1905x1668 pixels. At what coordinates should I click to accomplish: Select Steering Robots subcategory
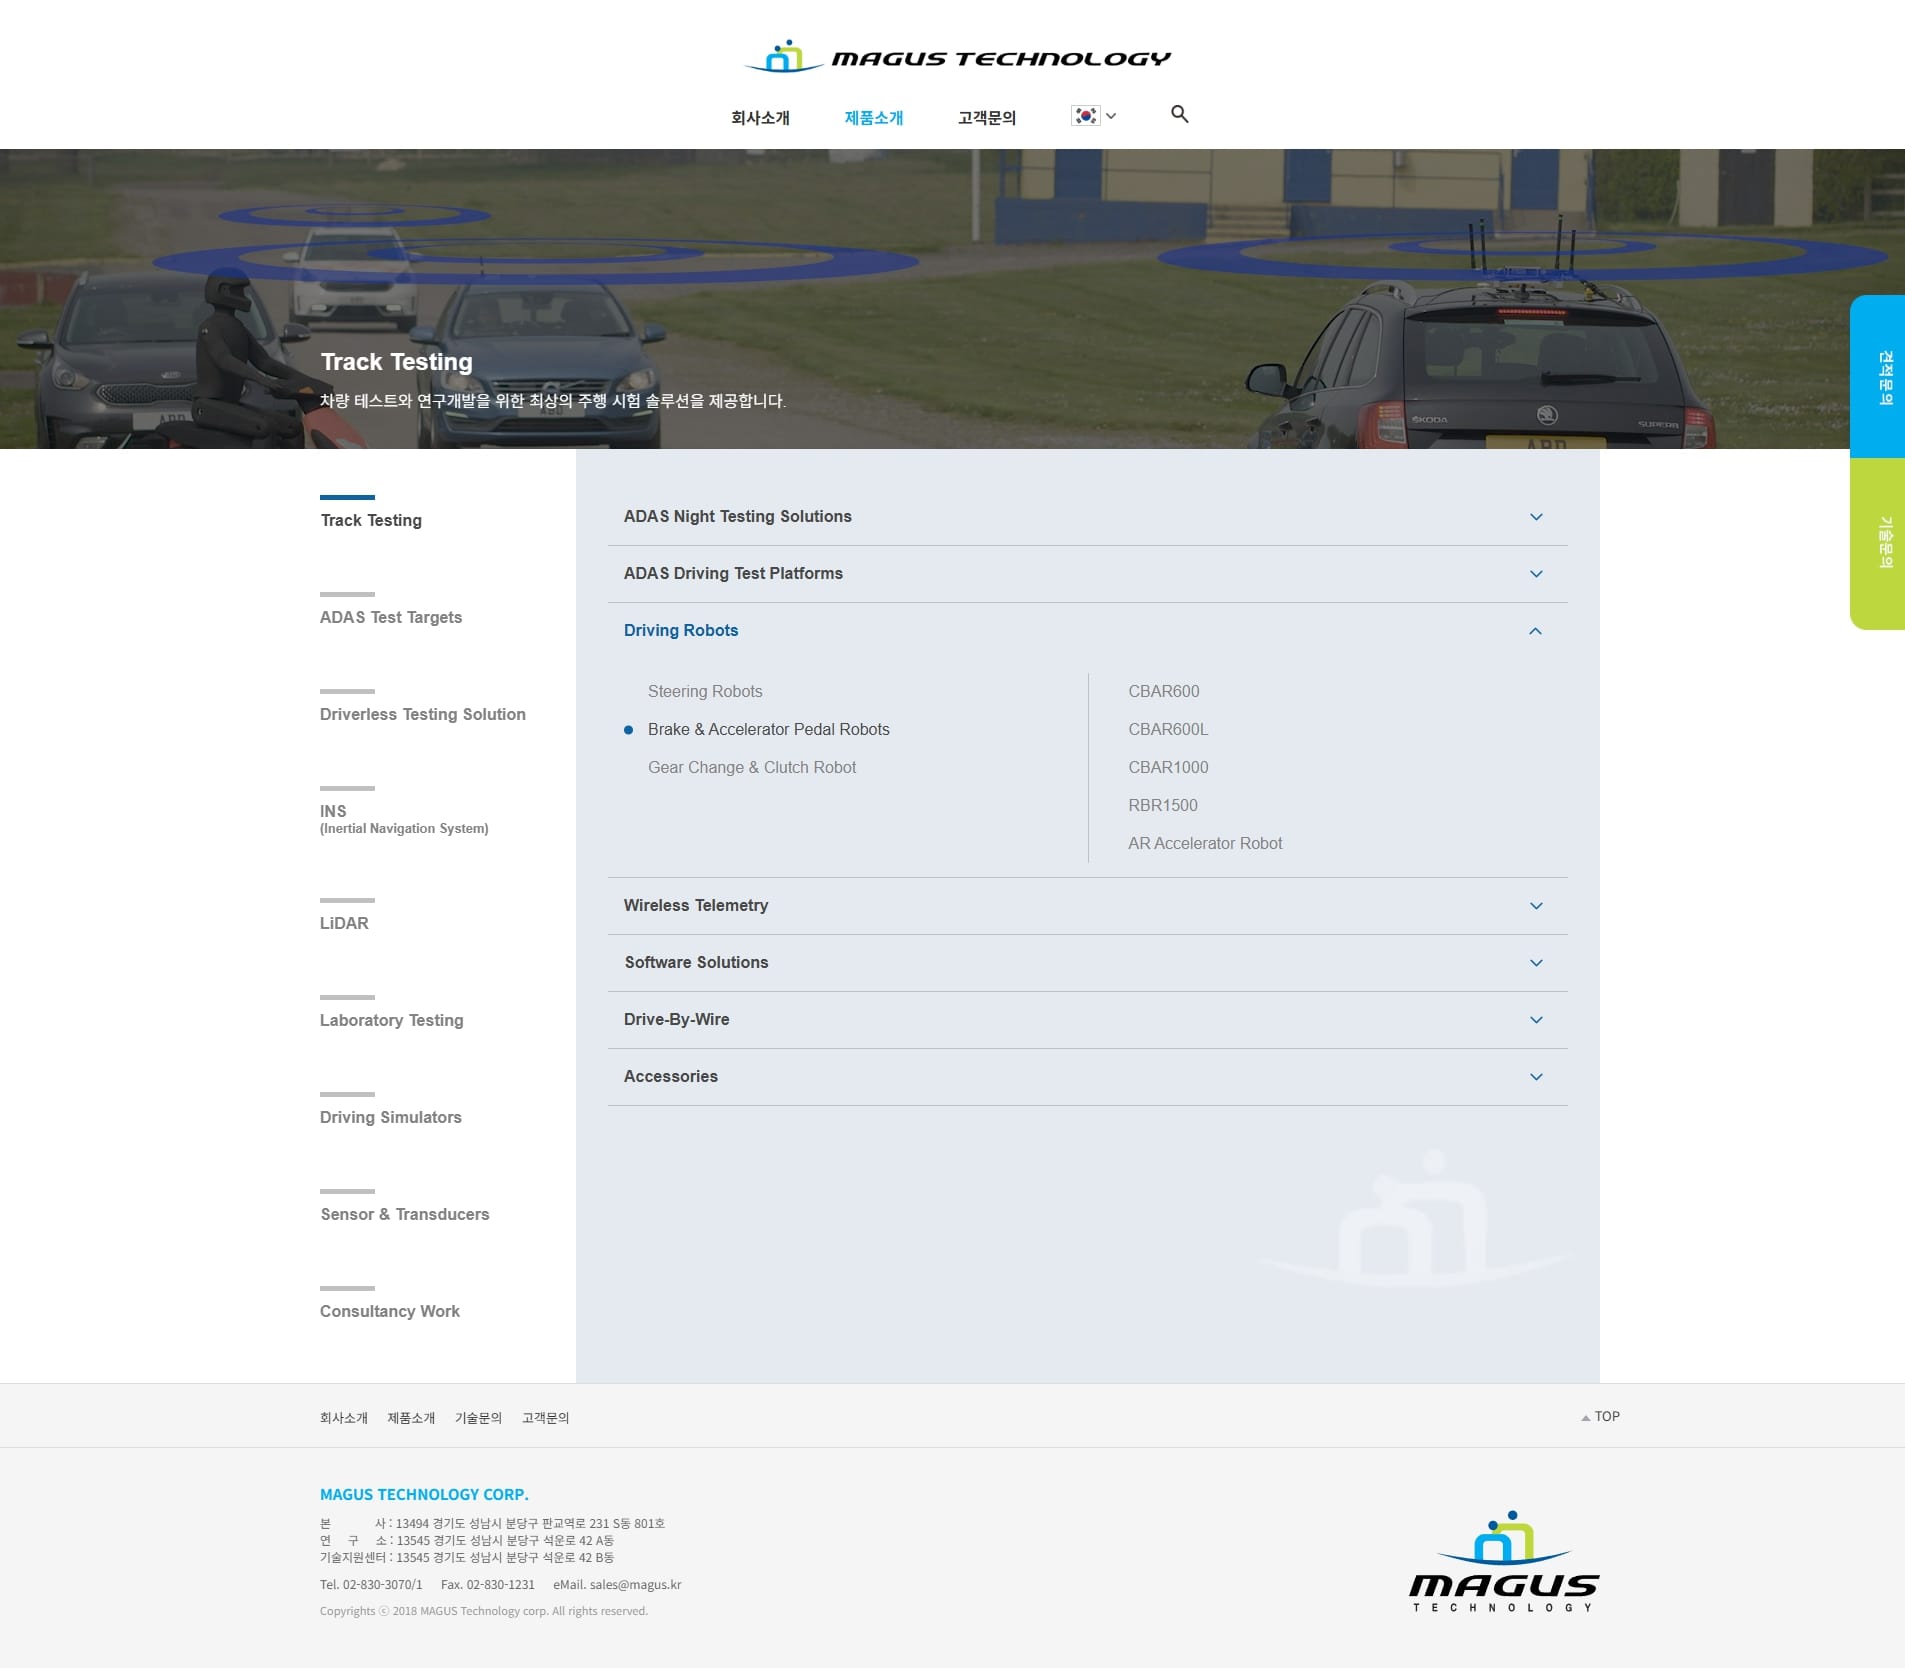coord(705,692)
